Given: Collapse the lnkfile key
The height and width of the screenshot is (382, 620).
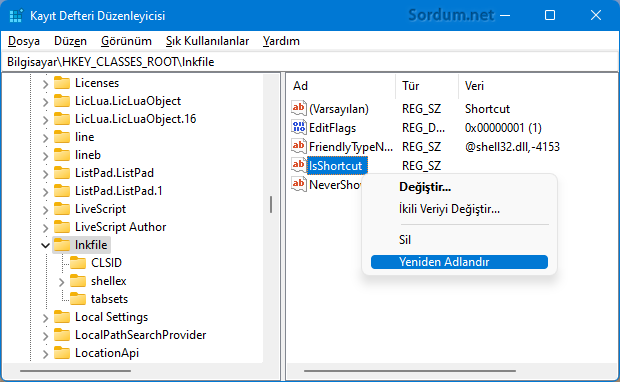Looking at the screenshot, I should 45,246.
